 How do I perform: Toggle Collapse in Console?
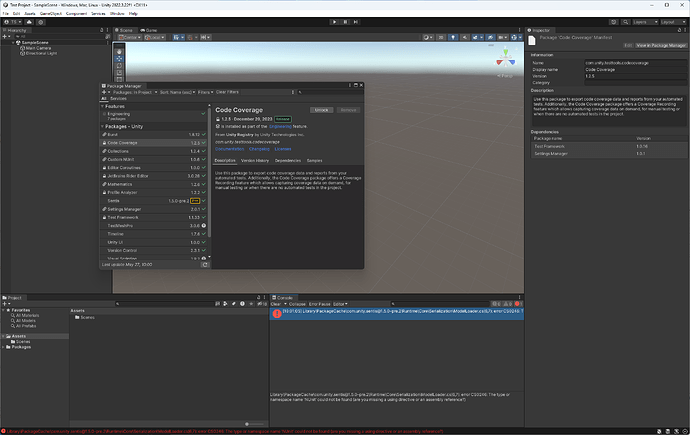[x=297, y=304]
